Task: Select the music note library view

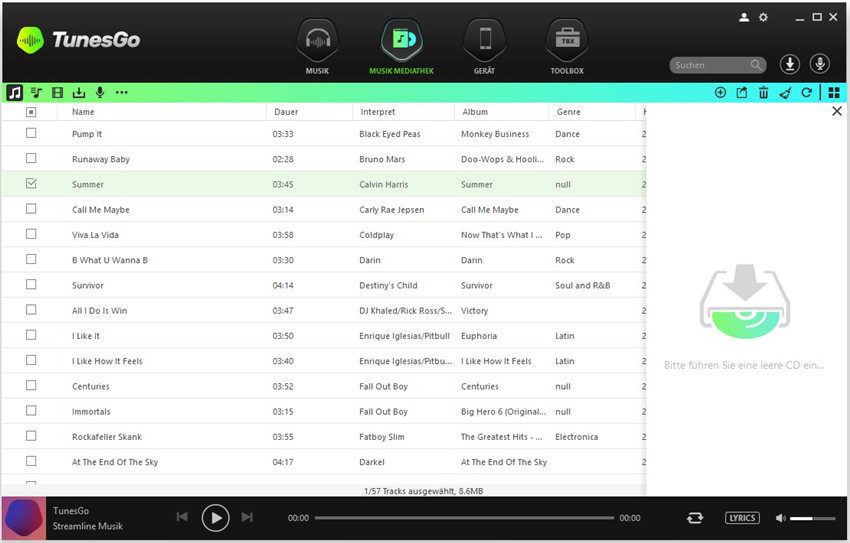Action: 15,93
